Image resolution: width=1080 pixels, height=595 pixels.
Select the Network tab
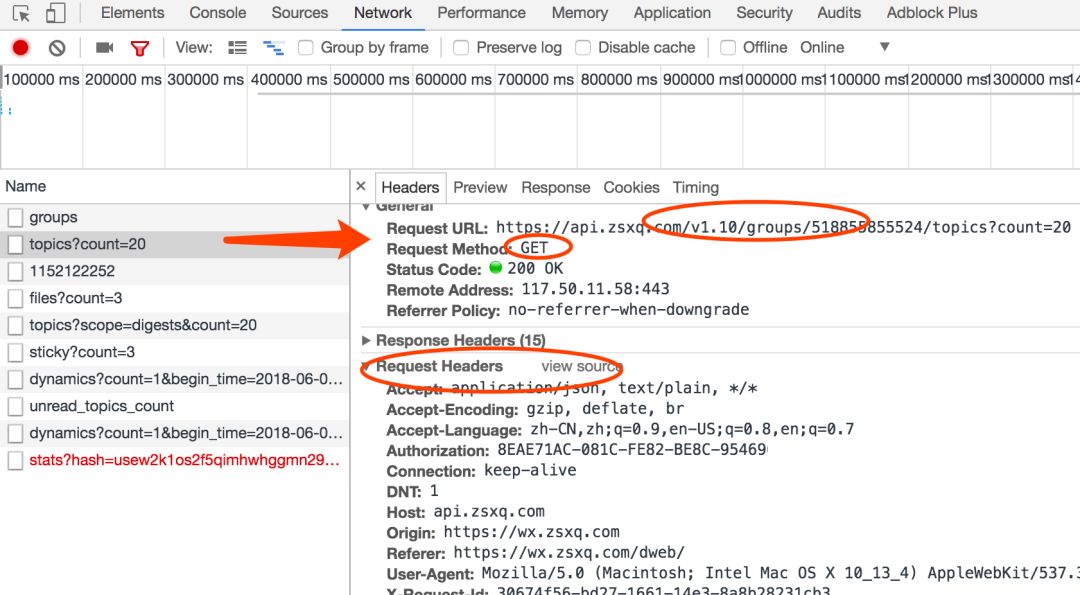(x=383, y=13)
